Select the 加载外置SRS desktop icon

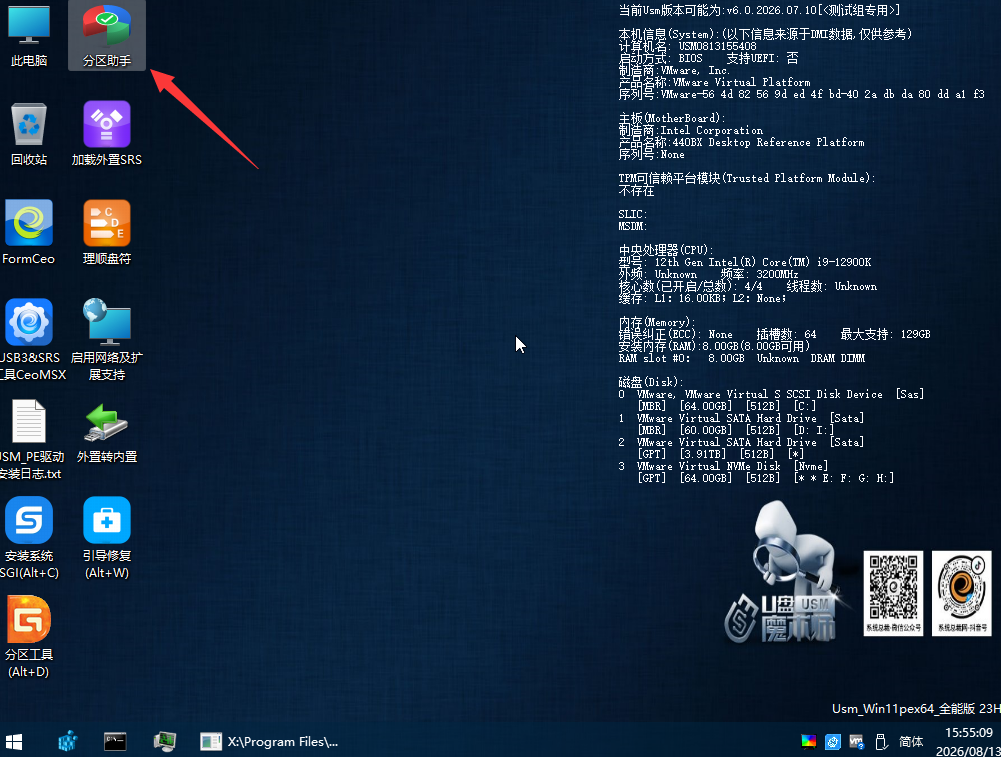(107, 134)
